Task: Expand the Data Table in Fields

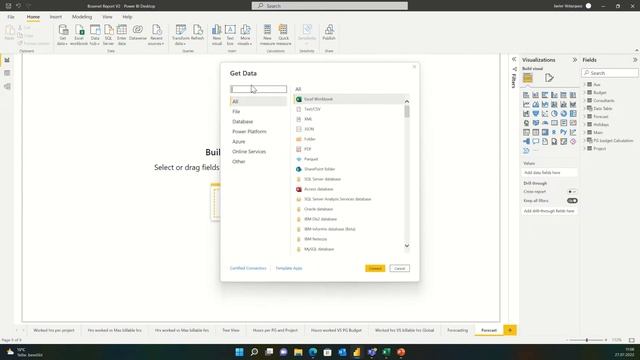Action: click(584, 109)
